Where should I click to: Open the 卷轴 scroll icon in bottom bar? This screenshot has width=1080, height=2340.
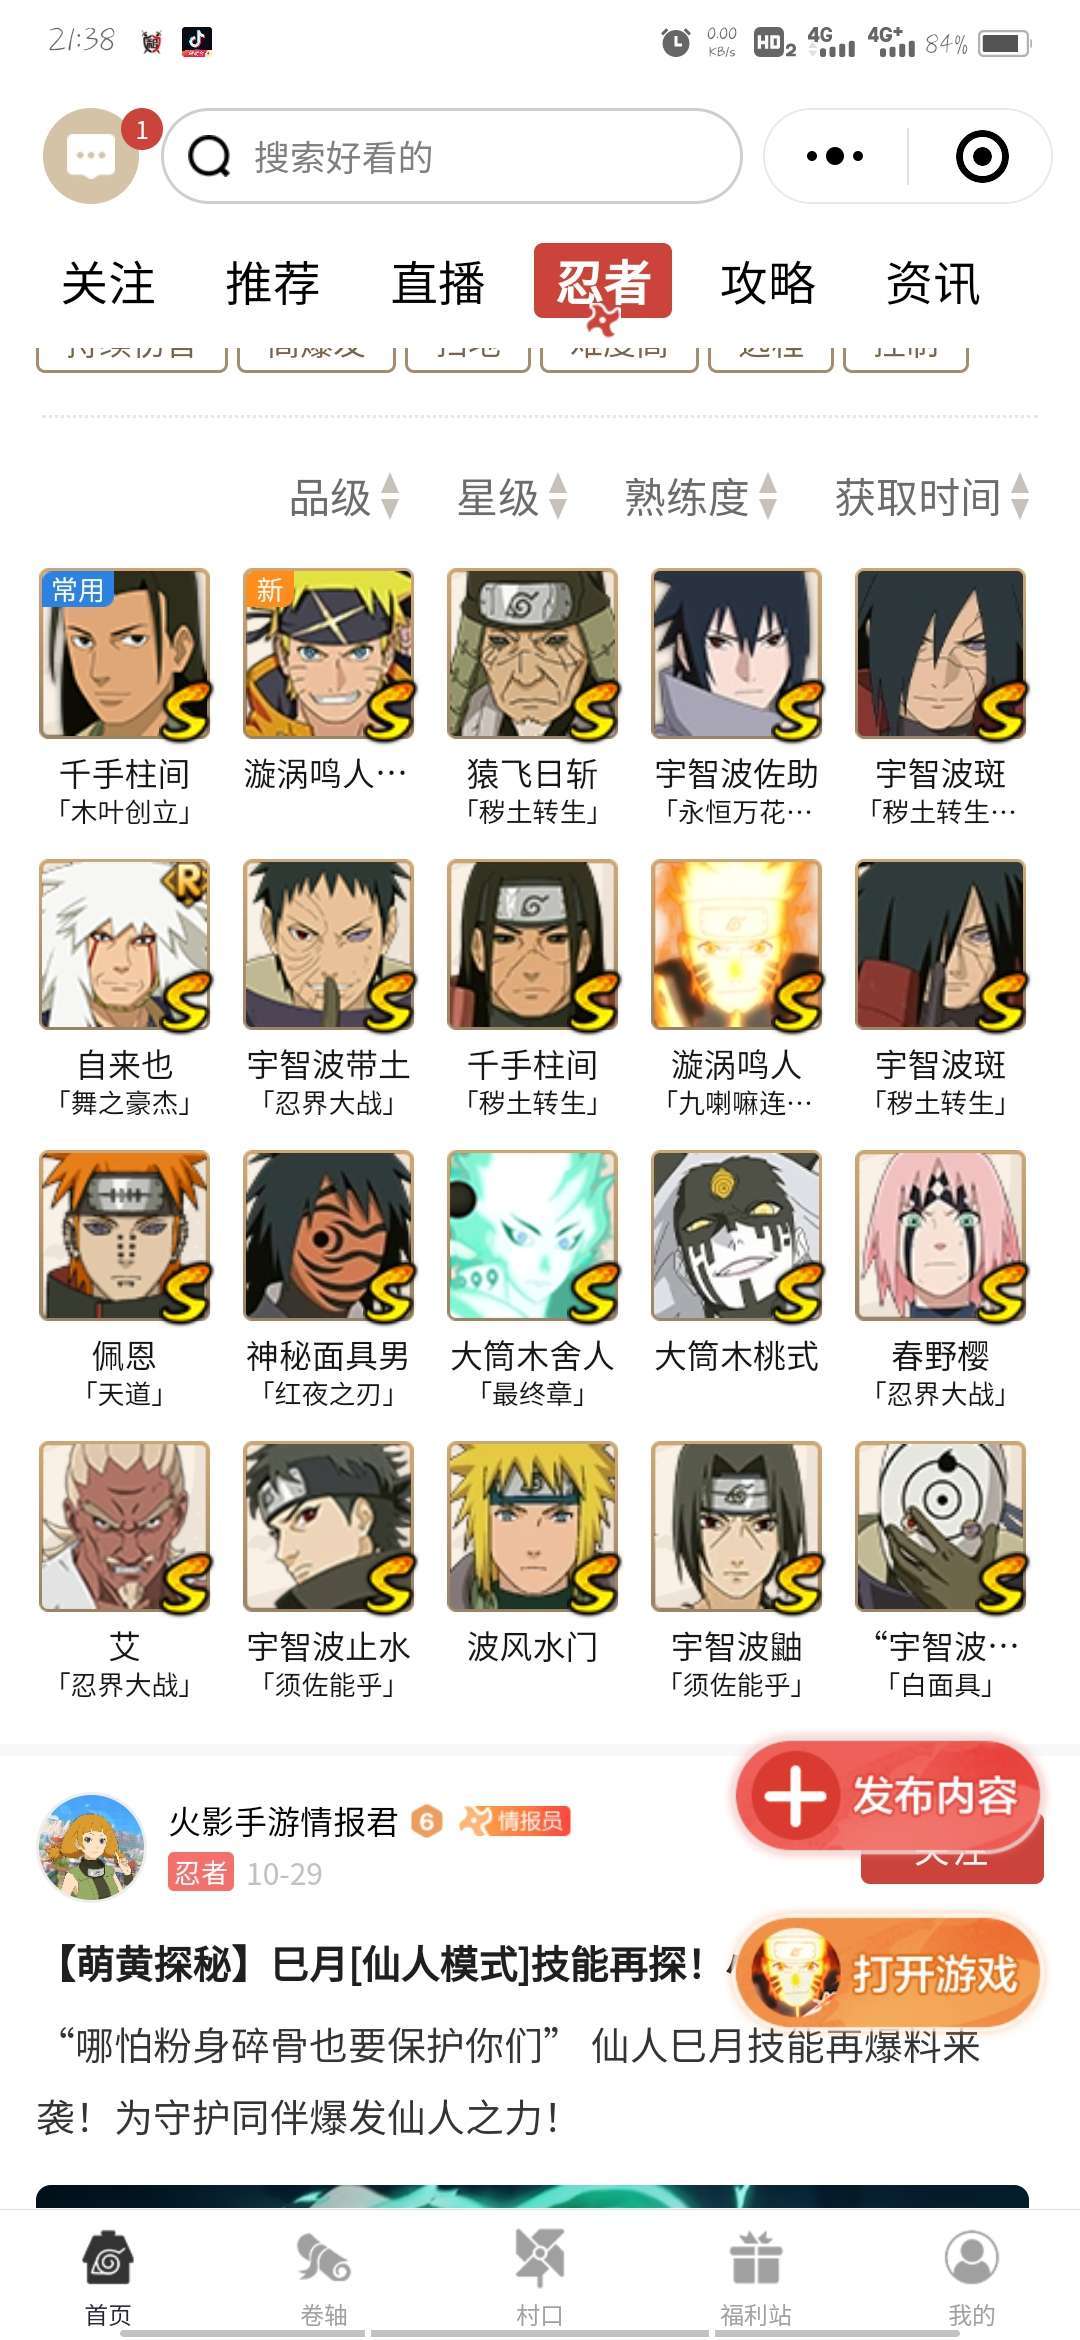click(x=324, y=2261)
